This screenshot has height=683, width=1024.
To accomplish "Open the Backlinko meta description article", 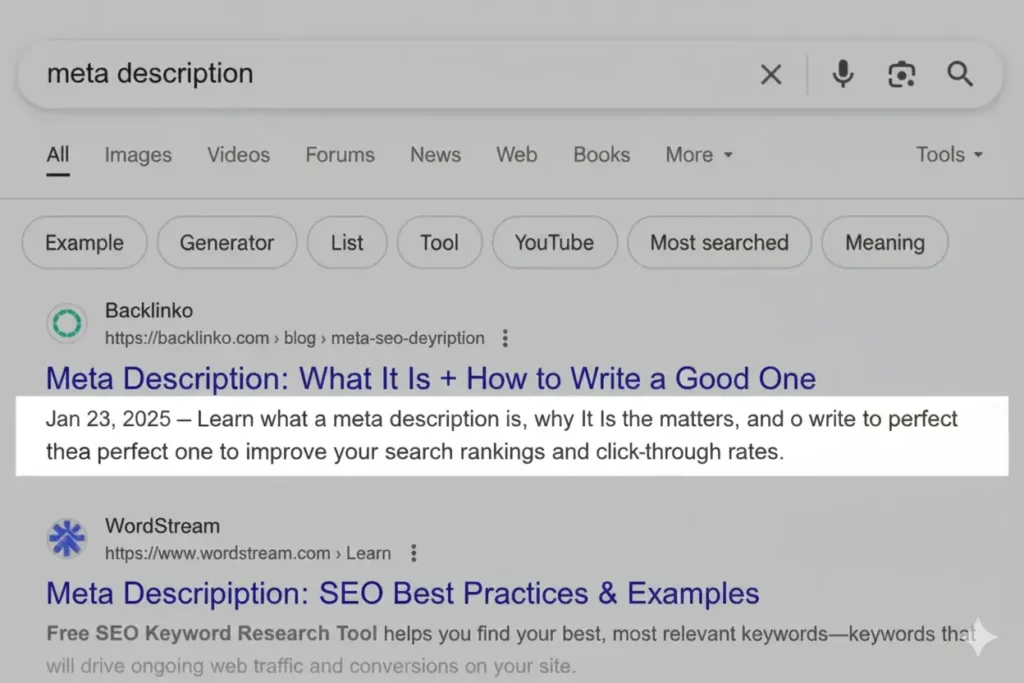I will tap(429, 379).
